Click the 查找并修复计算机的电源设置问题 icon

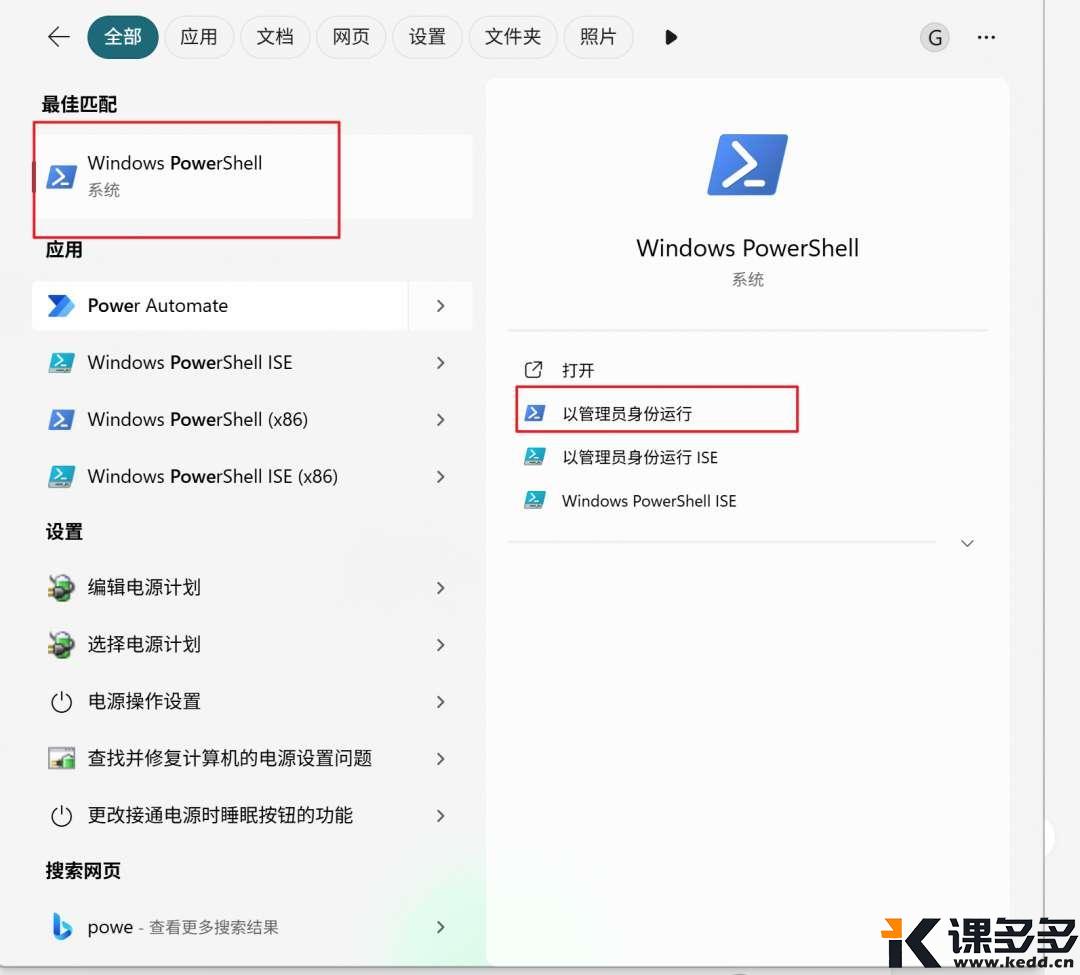(61, 759)
